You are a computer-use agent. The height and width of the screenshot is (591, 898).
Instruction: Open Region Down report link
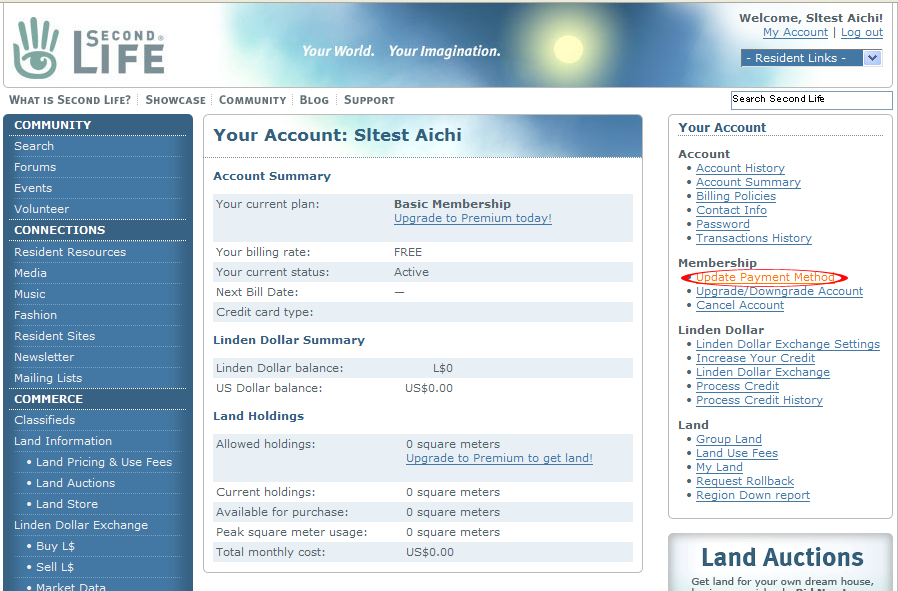coord(752,495)
